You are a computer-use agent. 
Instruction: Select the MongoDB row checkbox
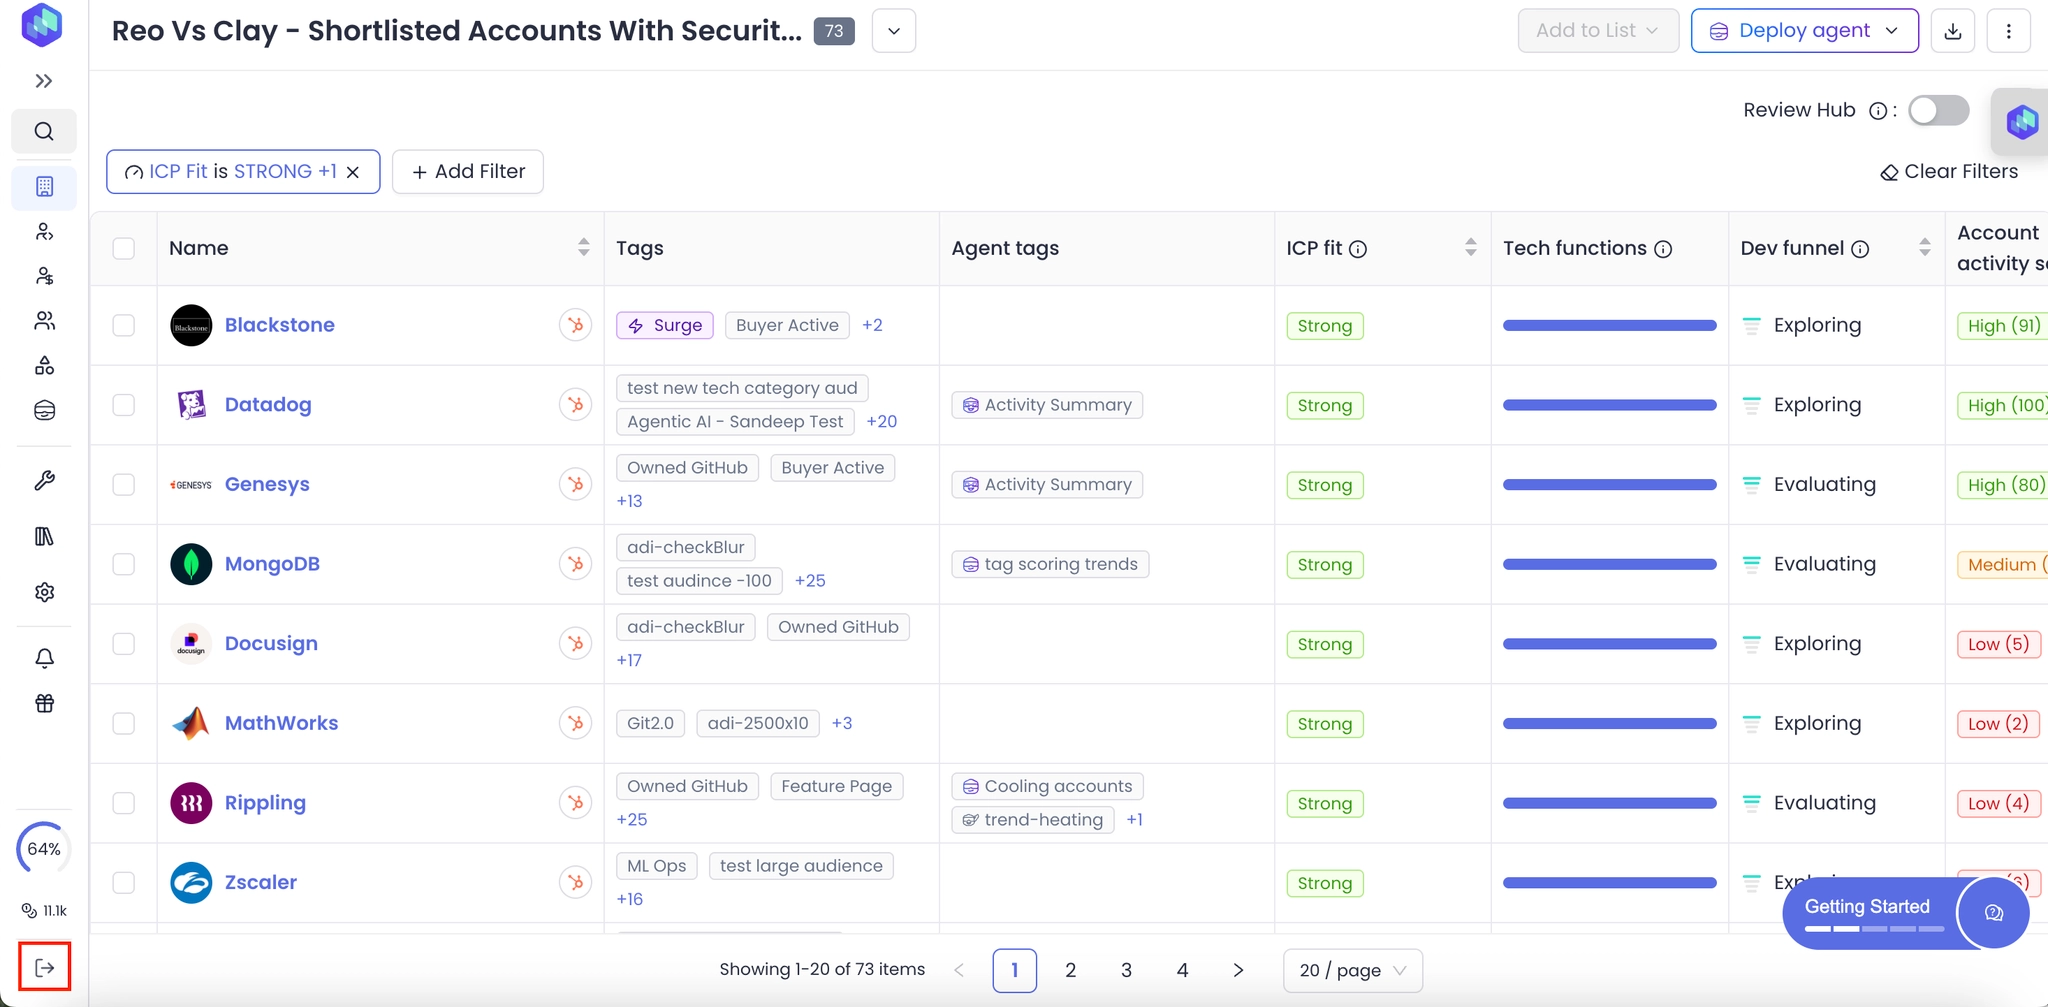pos(124,564)
